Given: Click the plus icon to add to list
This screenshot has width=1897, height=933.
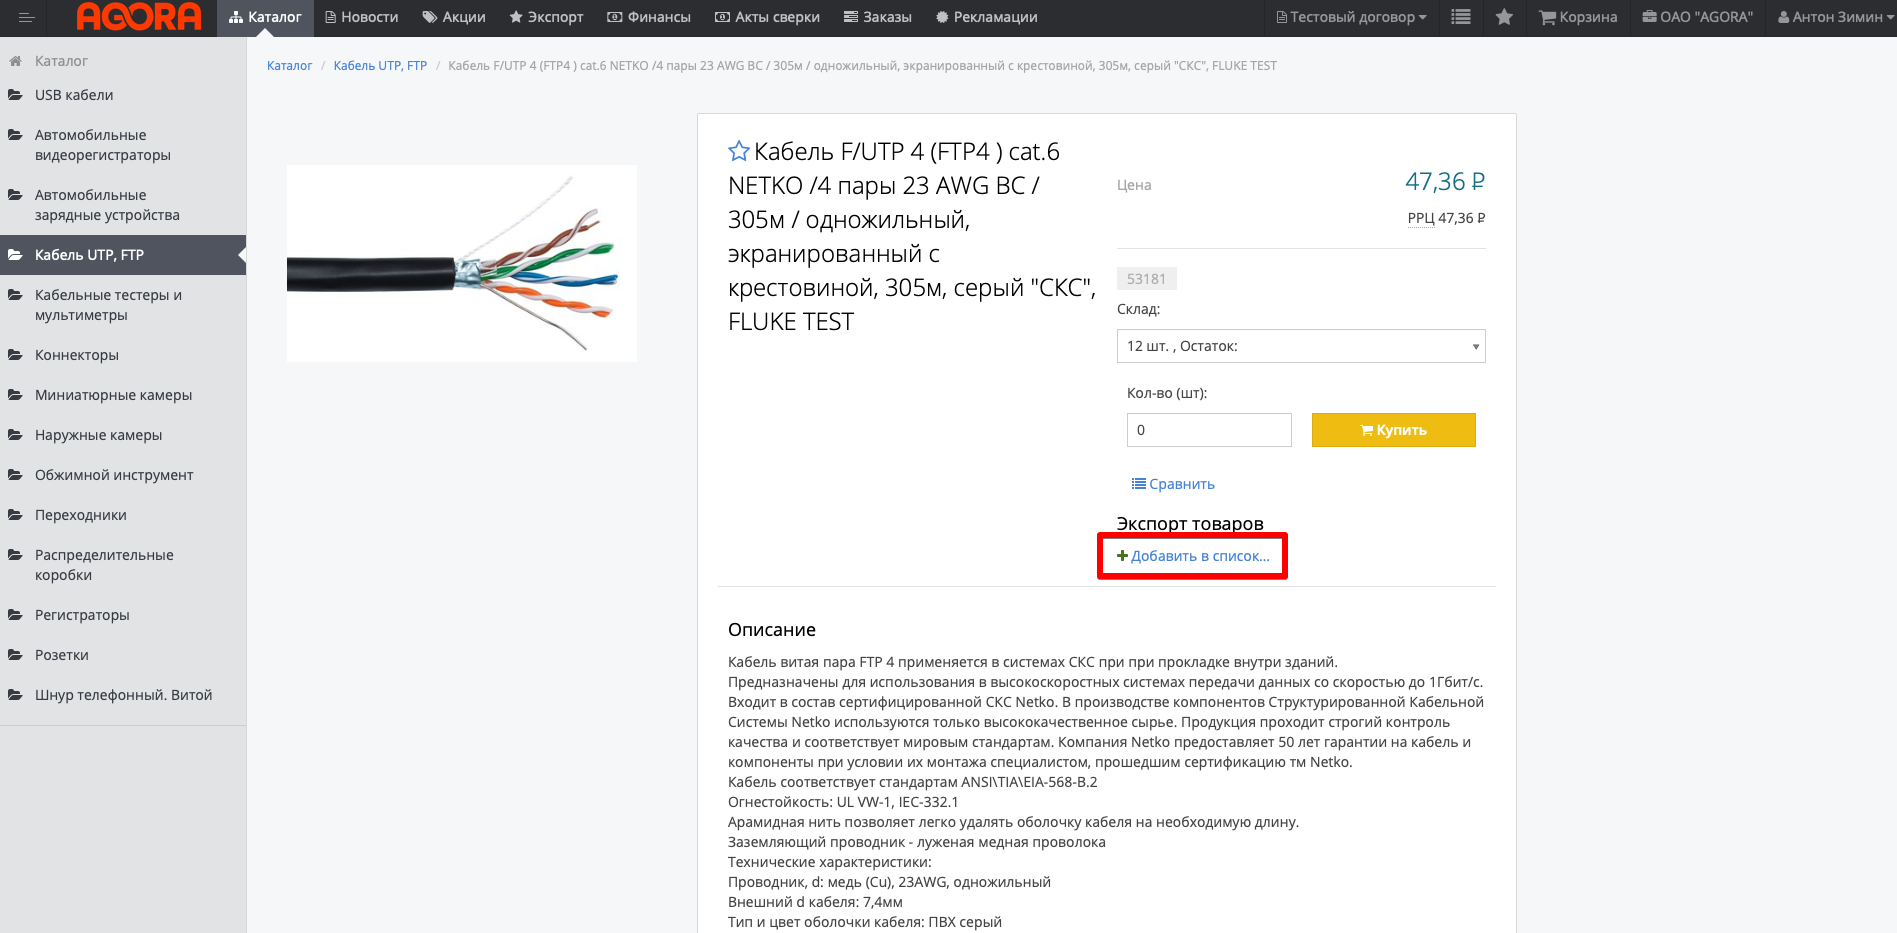Looking at the screenshot, I should click(1122, 556).
